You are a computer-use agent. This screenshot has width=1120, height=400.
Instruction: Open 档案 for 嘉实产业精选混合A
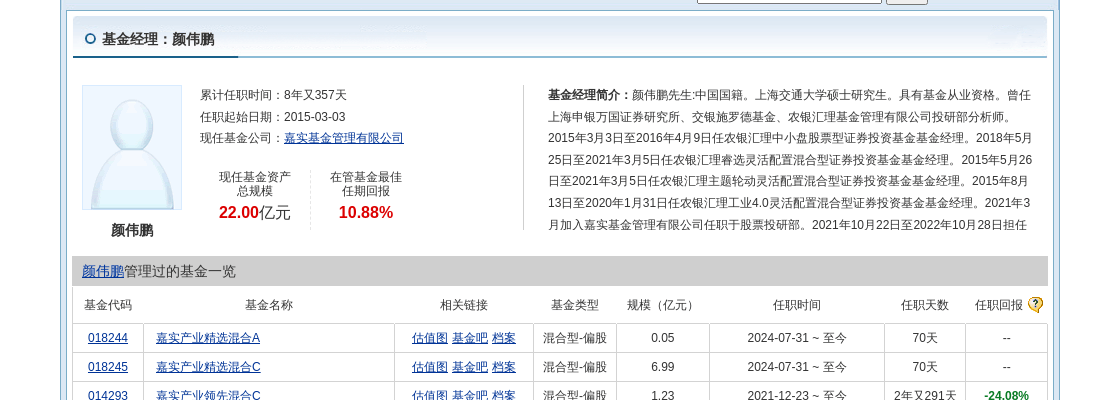[504, 338]
